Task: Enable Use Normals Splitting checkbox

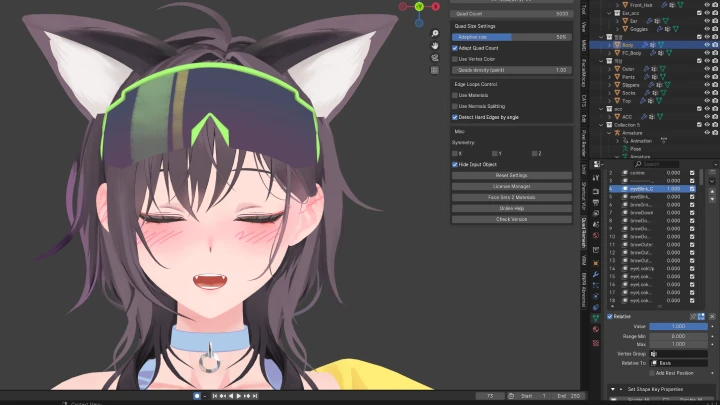Action: (455, 107)
